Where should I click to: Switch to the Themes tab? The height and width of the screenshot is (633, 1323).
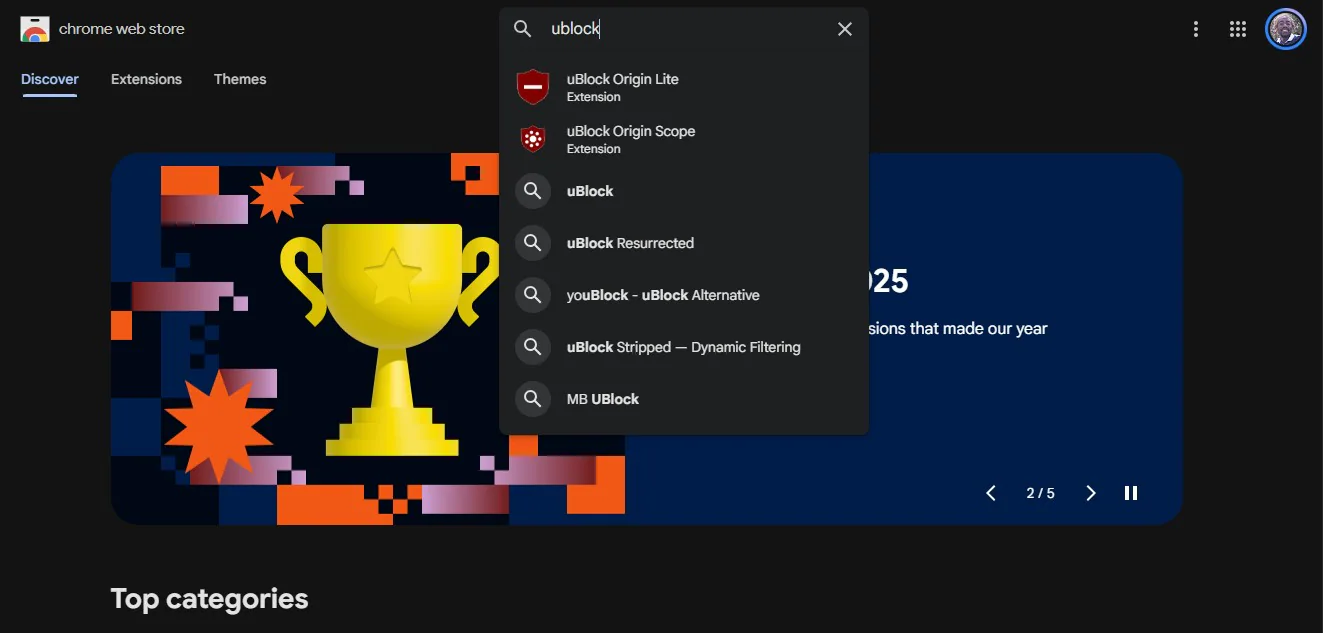point(240,79)
